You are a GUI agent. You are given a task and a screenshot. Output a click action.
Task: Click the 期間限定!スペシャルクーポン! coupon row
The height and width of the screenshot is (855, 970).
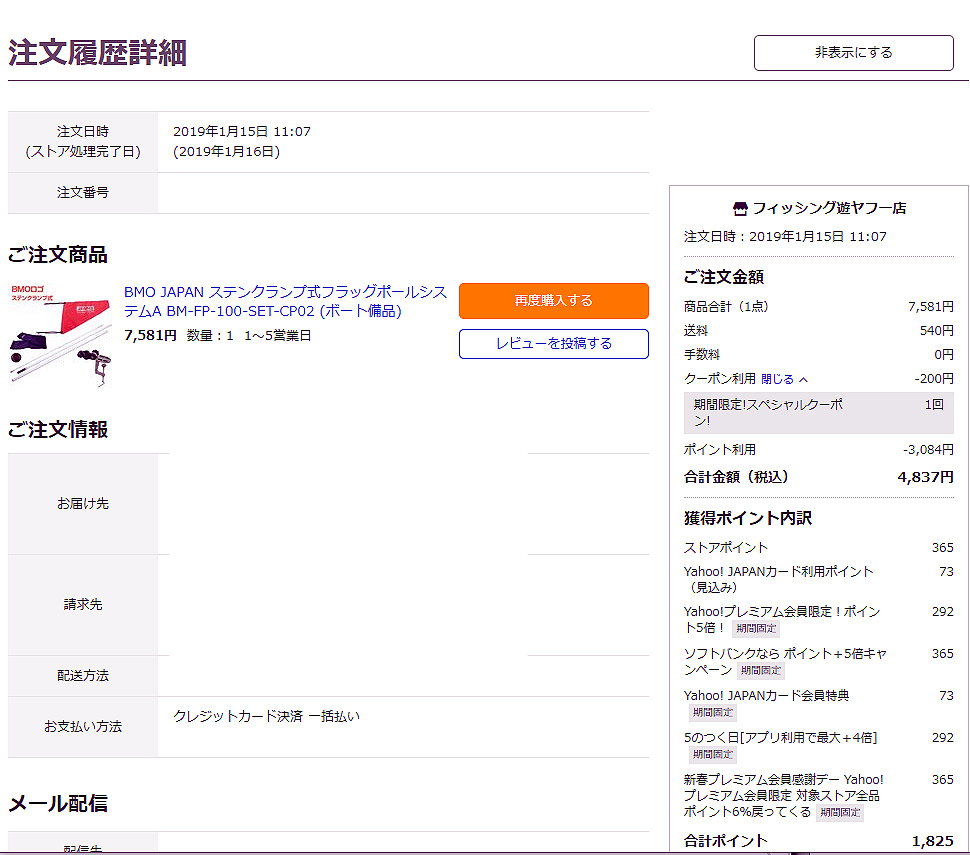pos(818,413)
